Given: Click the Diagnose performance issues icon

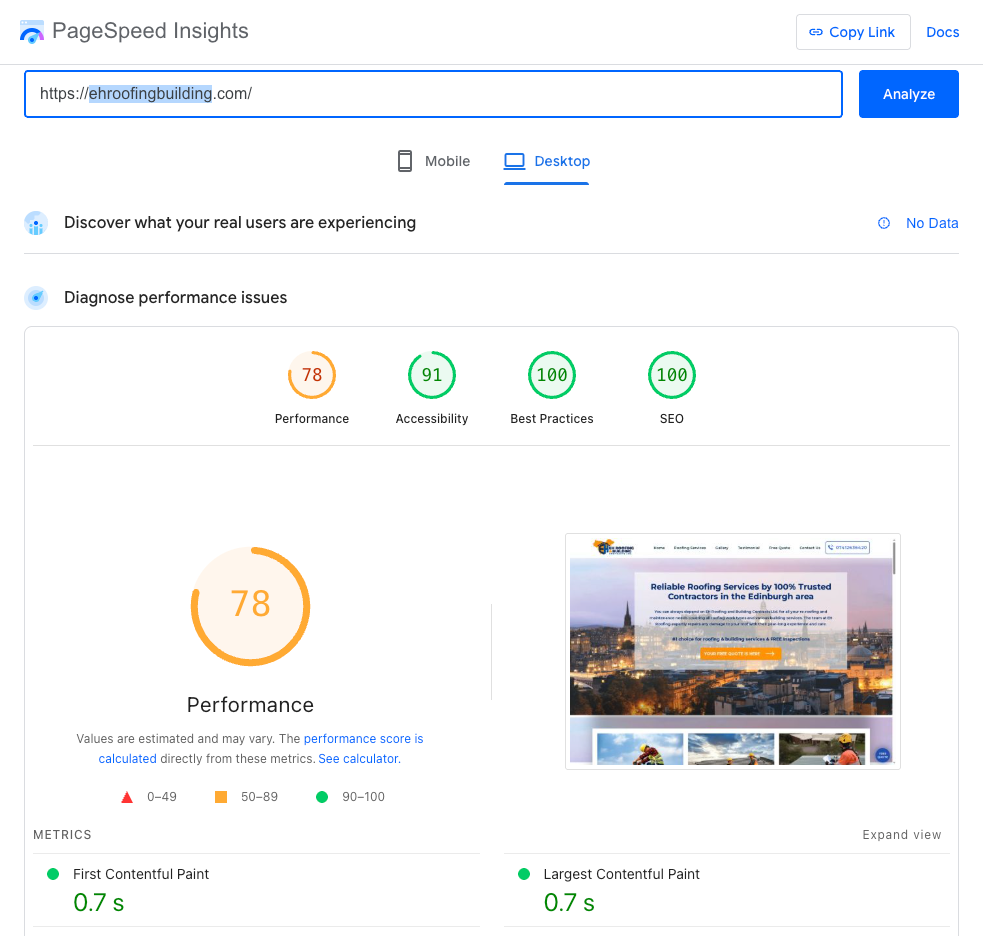Looking at the screenshot, I should [x=36, y=298].
